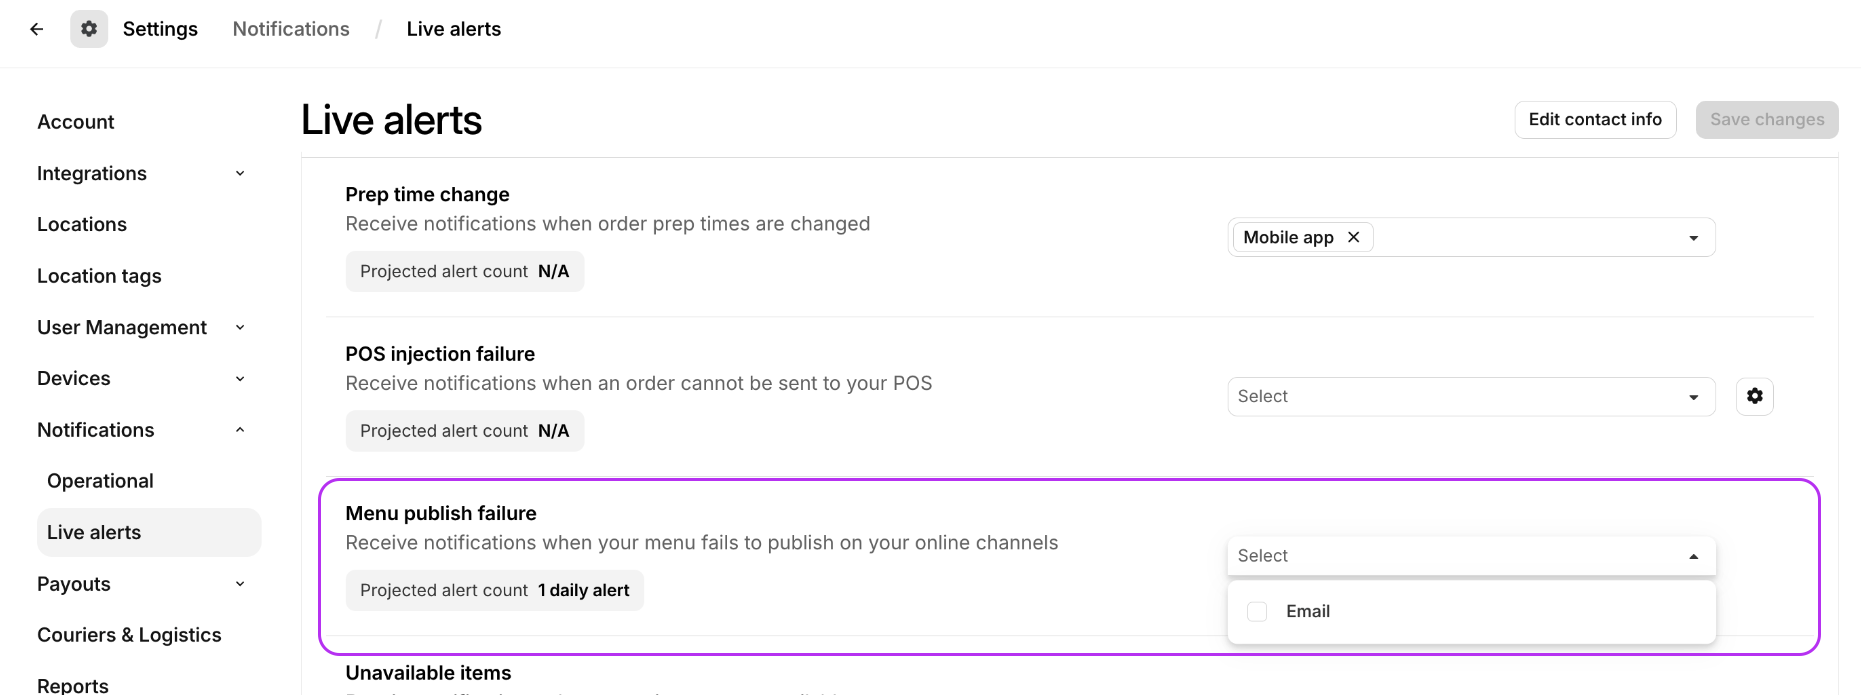The width and height of the screenshot is (1861, 695).
Task: Click the Notifications breadcrumb link
Action: click(x=291, y=29)
